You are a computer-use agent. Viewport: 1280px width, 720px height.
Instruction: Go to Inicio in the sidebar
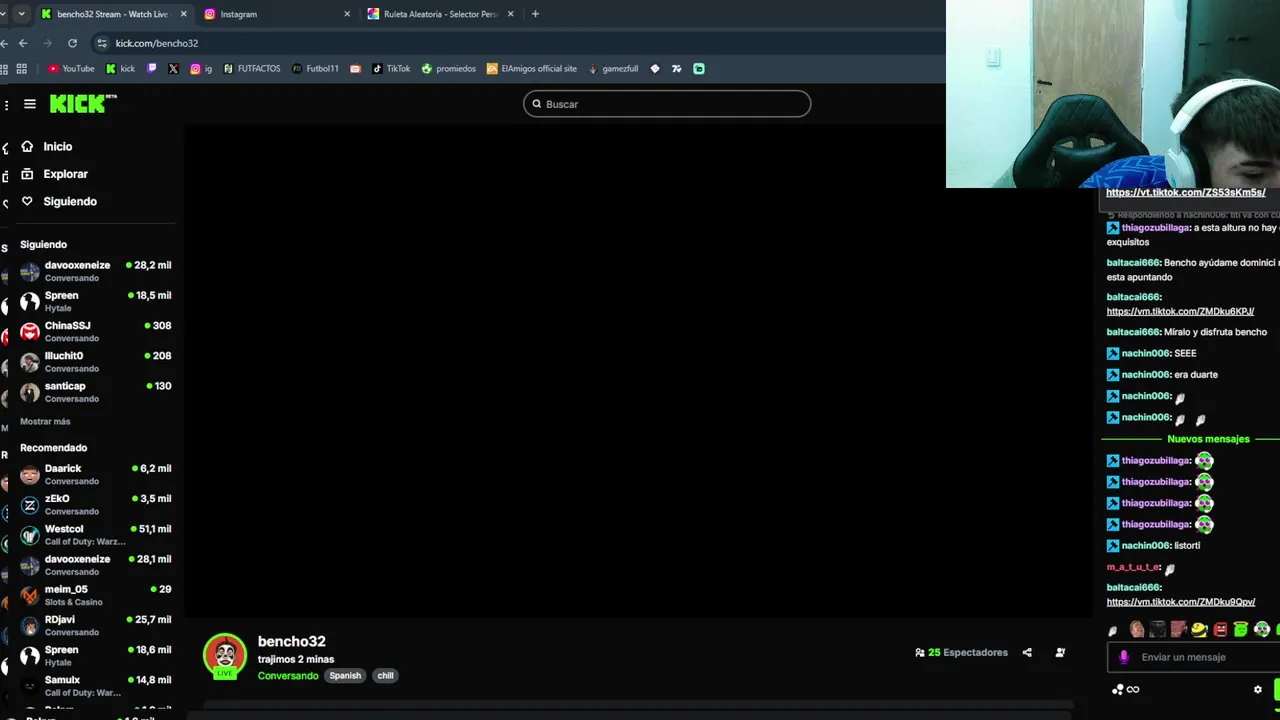coord(58,147)
